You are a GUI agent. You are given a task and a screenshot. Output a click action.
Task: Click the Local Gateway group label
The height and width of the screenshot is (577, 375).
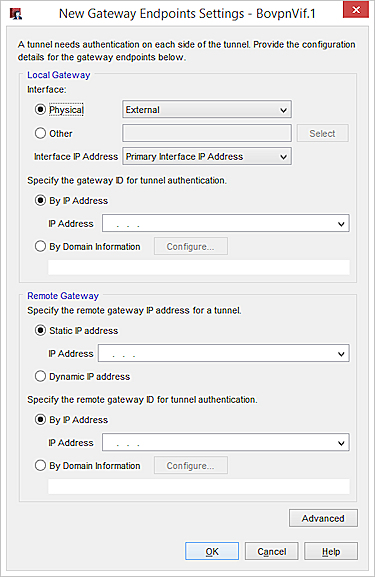pyautogui.click(x=59, y=75)
